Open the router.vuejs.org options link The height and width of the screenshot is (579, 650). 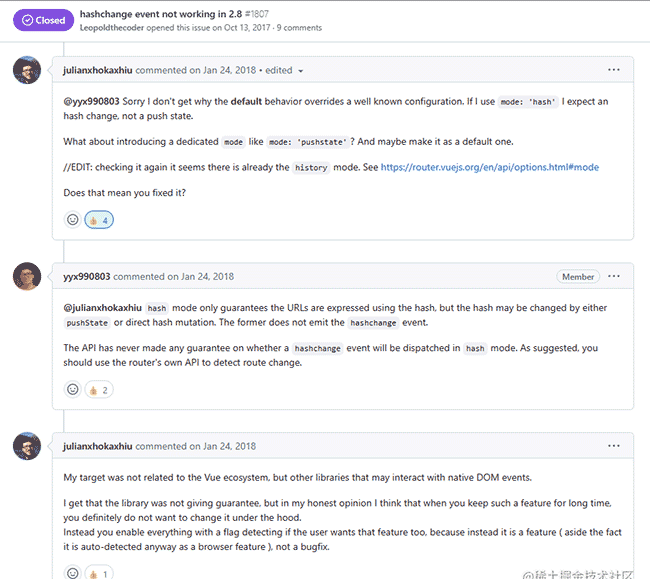[490, 167]
